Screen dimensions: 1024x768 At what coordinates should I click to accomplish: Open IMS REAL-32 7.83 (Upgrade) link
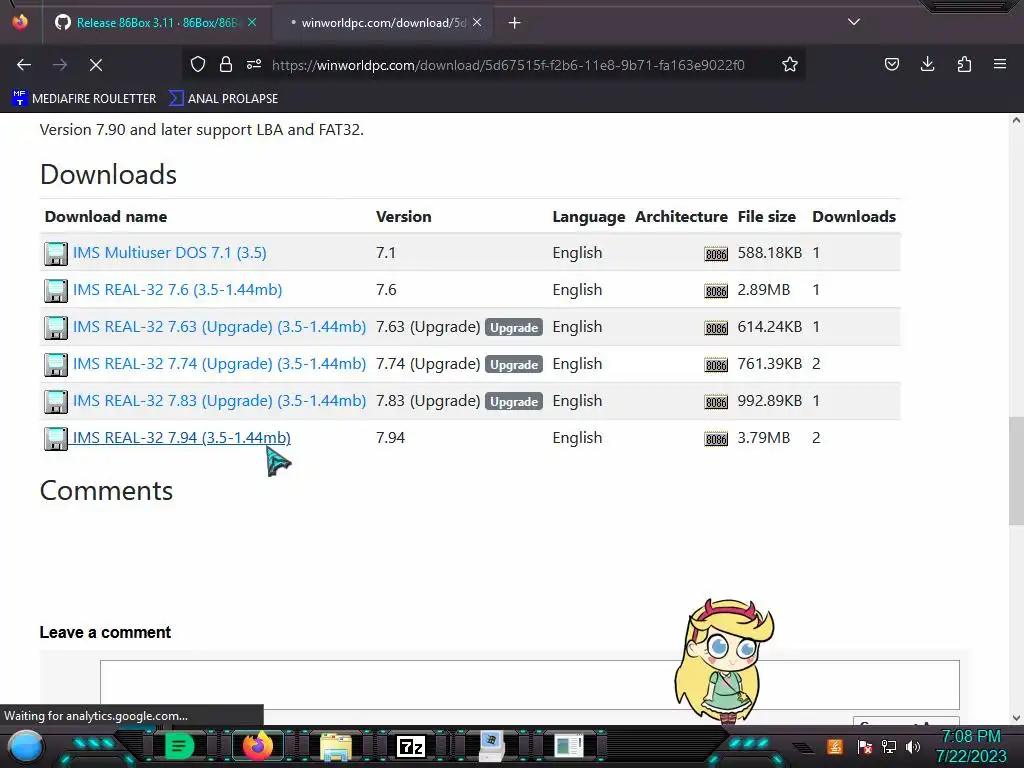[219, 400]
